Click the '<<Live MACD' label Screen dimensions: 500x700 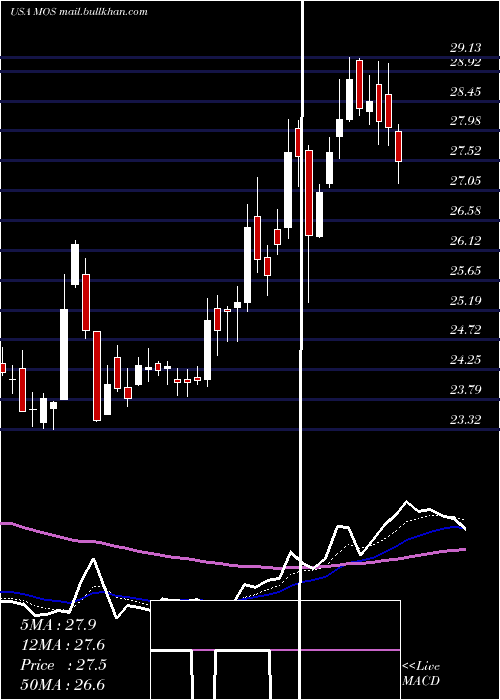(421, 674)
